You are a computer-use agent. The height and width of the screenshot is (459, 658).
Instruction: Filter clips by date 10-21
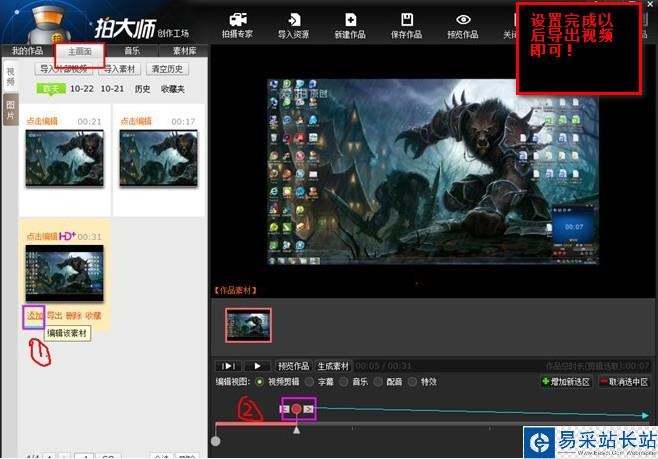[x=112, y=89]
